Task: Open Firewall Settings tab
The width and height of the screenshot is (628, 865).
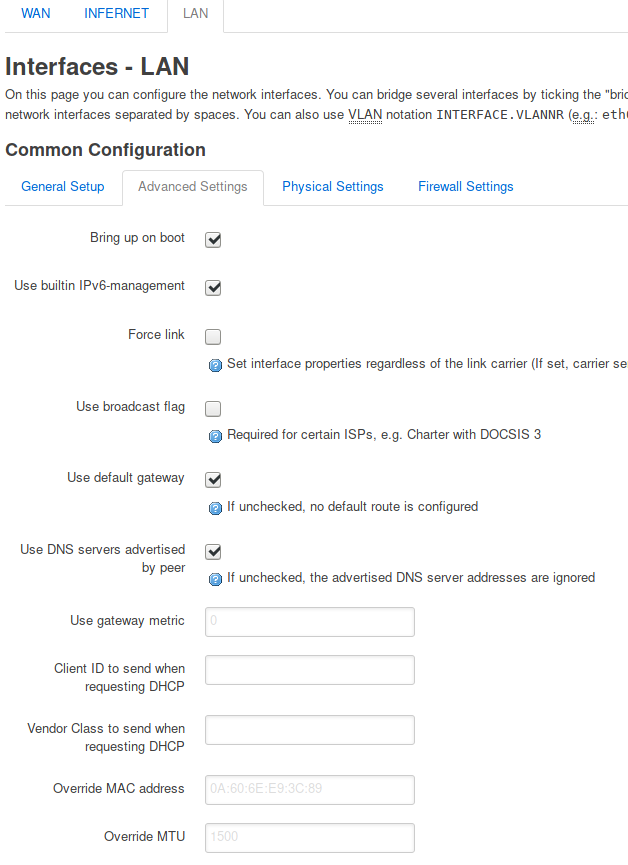Action: click(466, 186)
